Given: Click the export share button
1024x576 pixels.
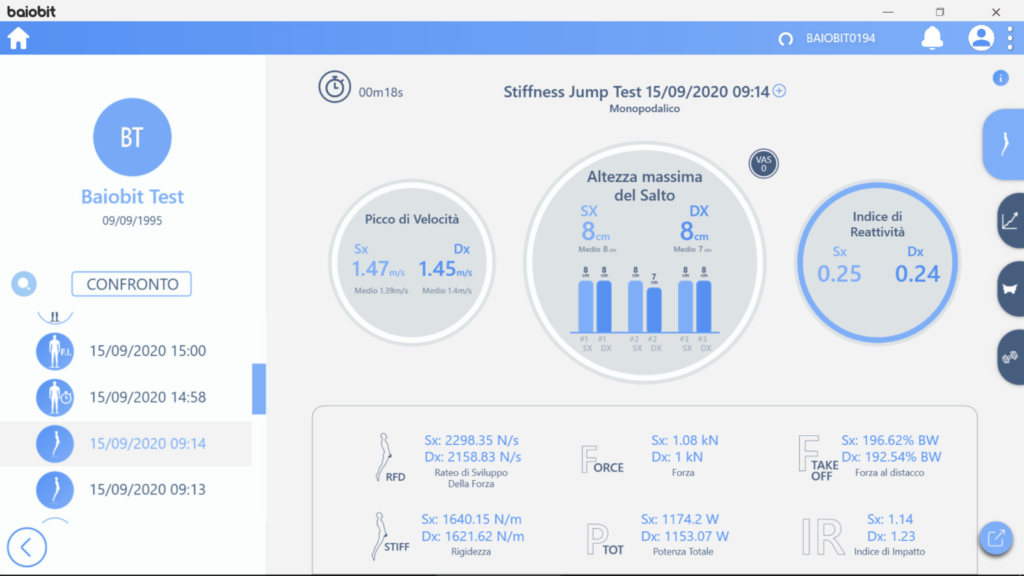Looking at the screenshot, I should (x=996, y=538).
